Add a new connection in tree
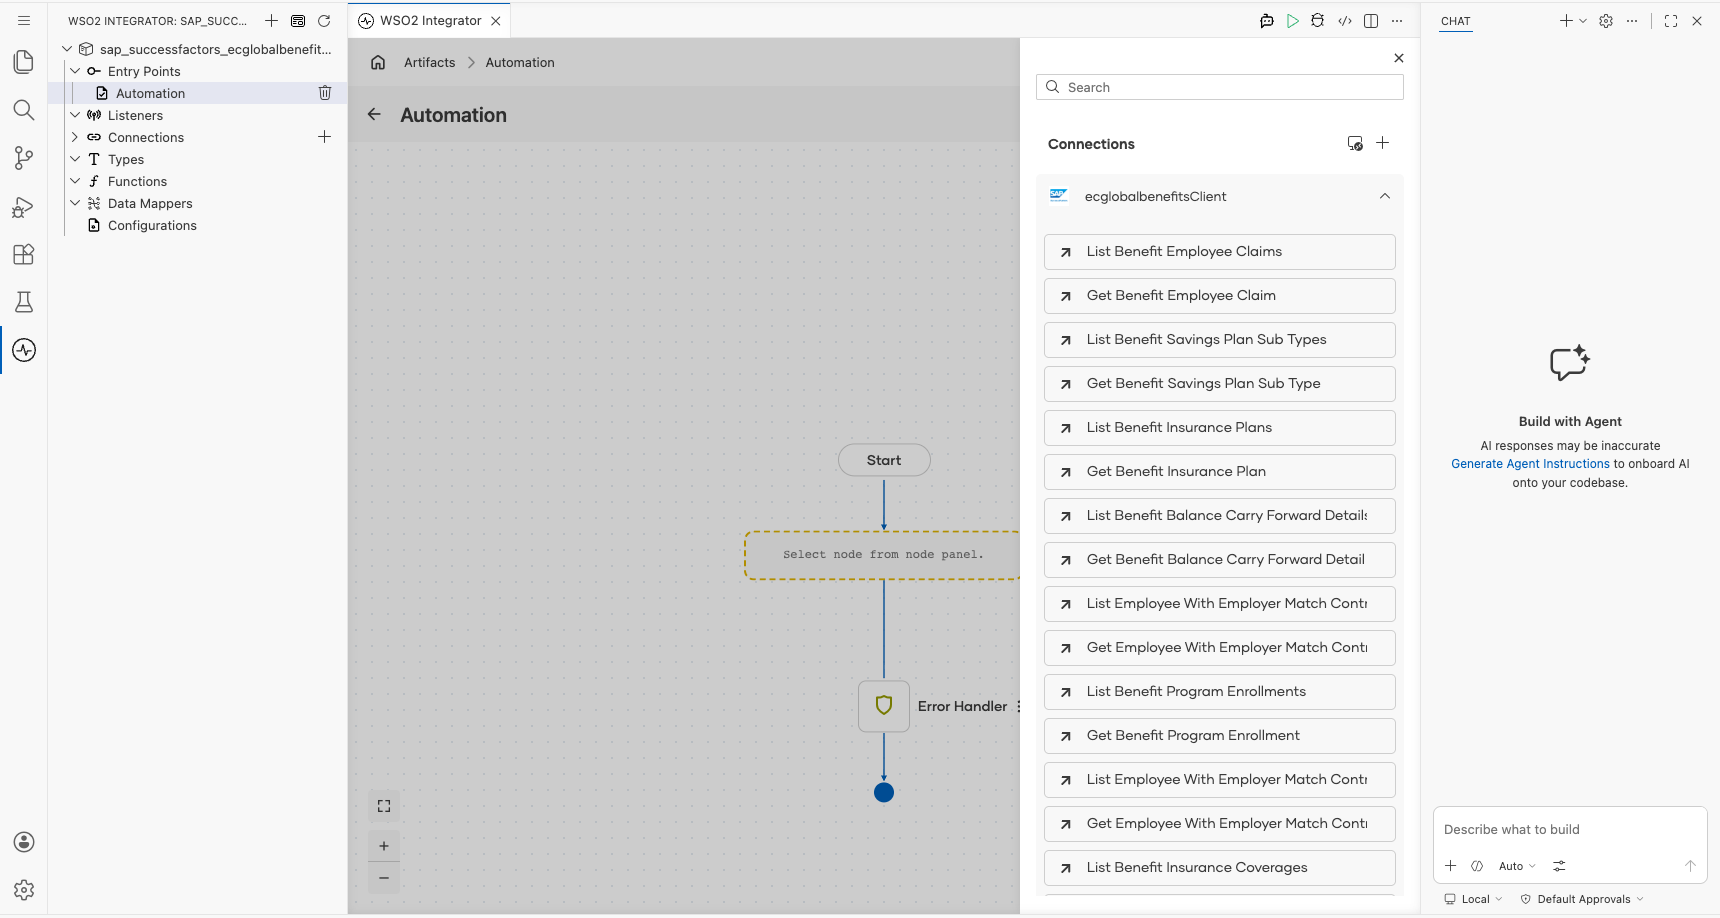Image resolution: width=1720 pixels, height=918 pixels. (x=324, y=136)
